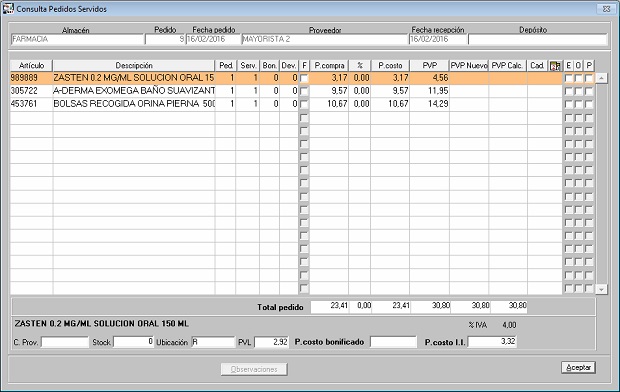Viewport: 620px width, 392px height.
Task: Tick the F checkbox for BOLSAS RECOGIDA row
Action: (304, 104)
